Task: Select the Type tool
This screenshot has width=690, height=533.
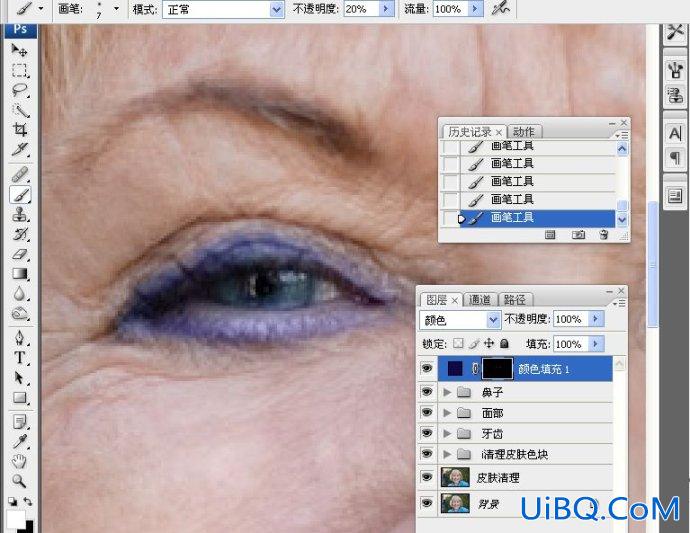Action: click(x=19, y=358)
